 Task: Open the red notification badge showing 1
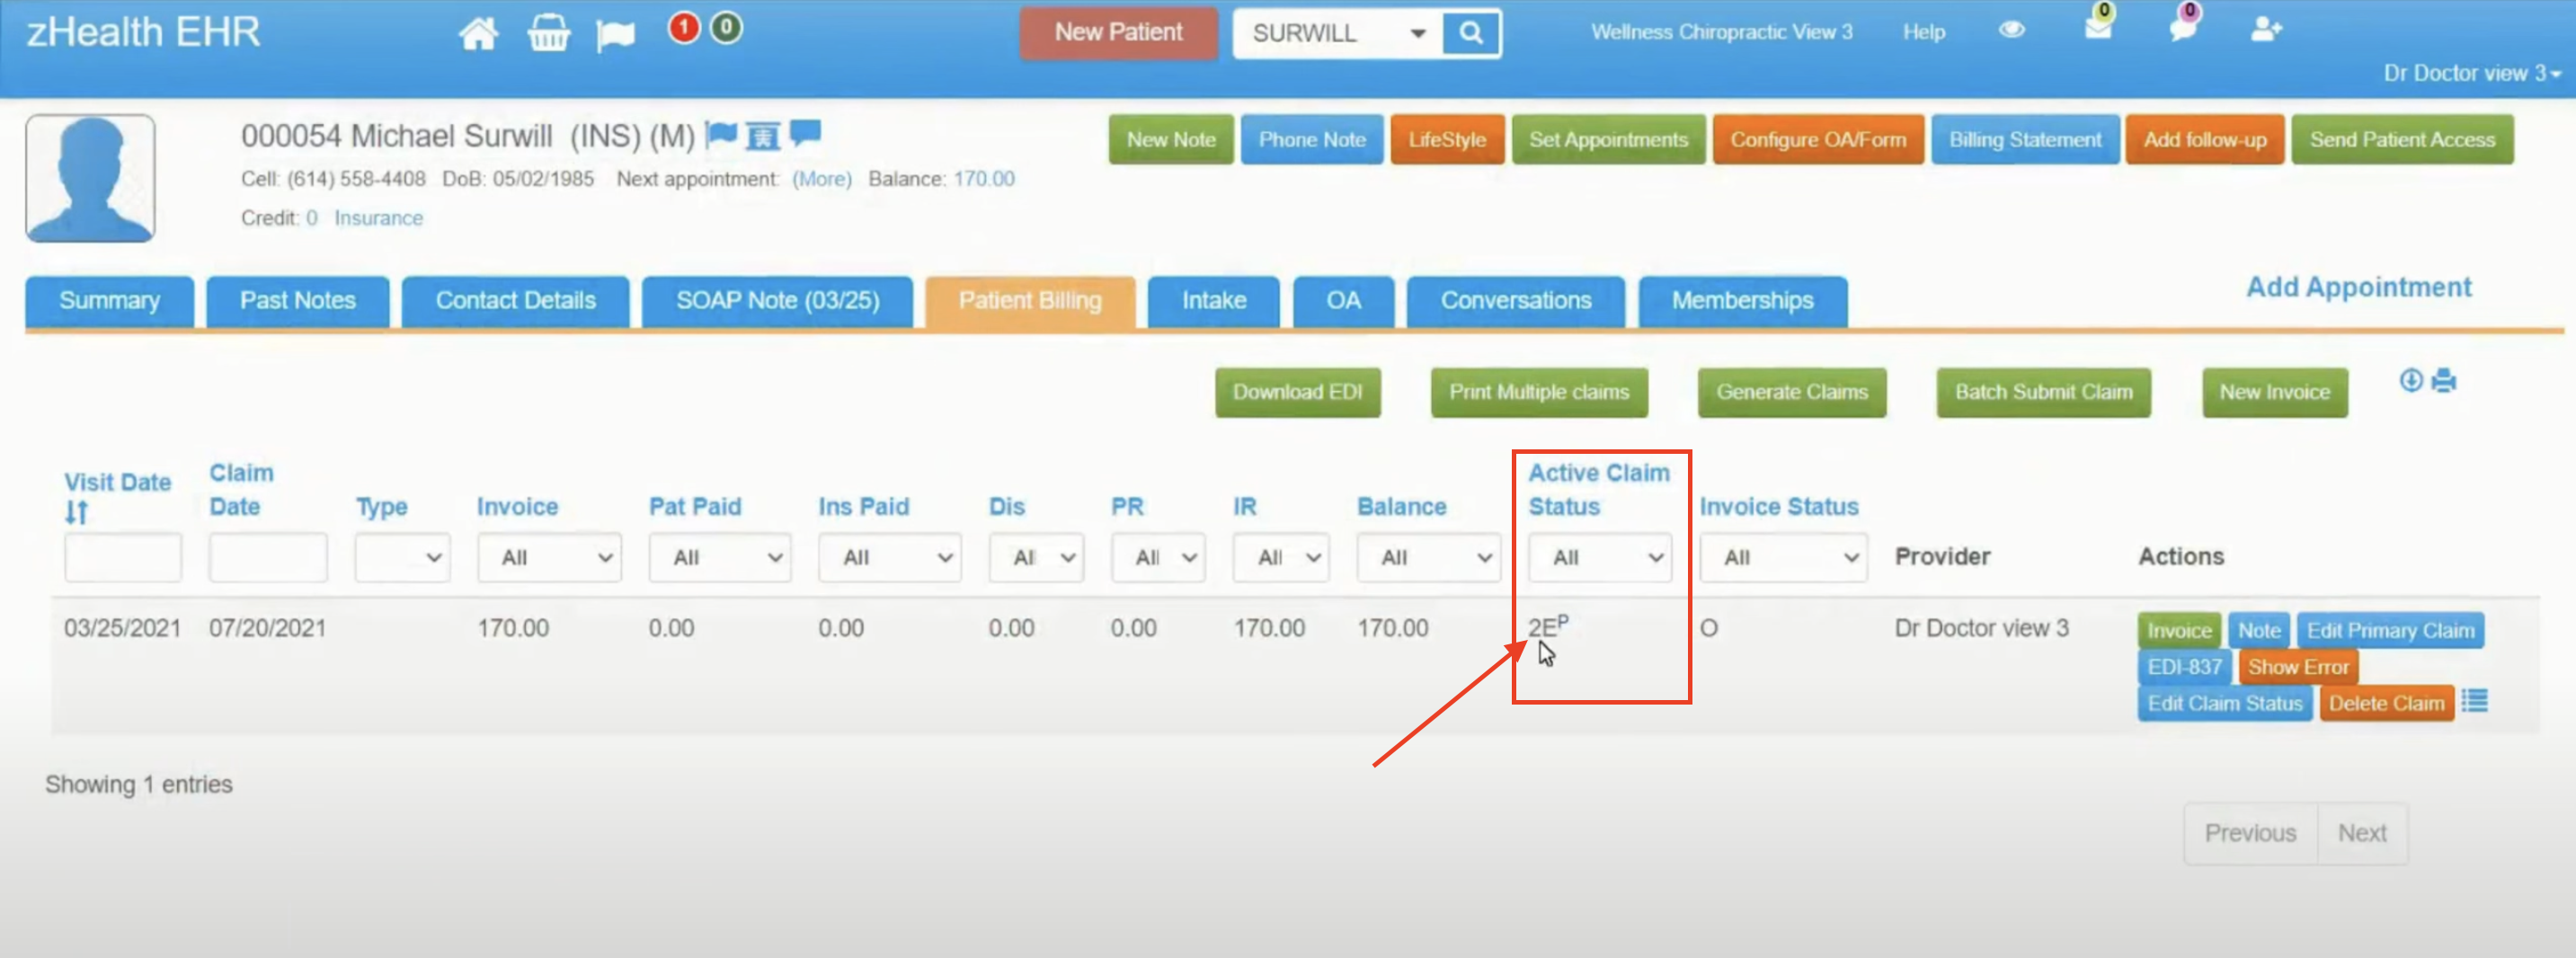click(684, 28)
